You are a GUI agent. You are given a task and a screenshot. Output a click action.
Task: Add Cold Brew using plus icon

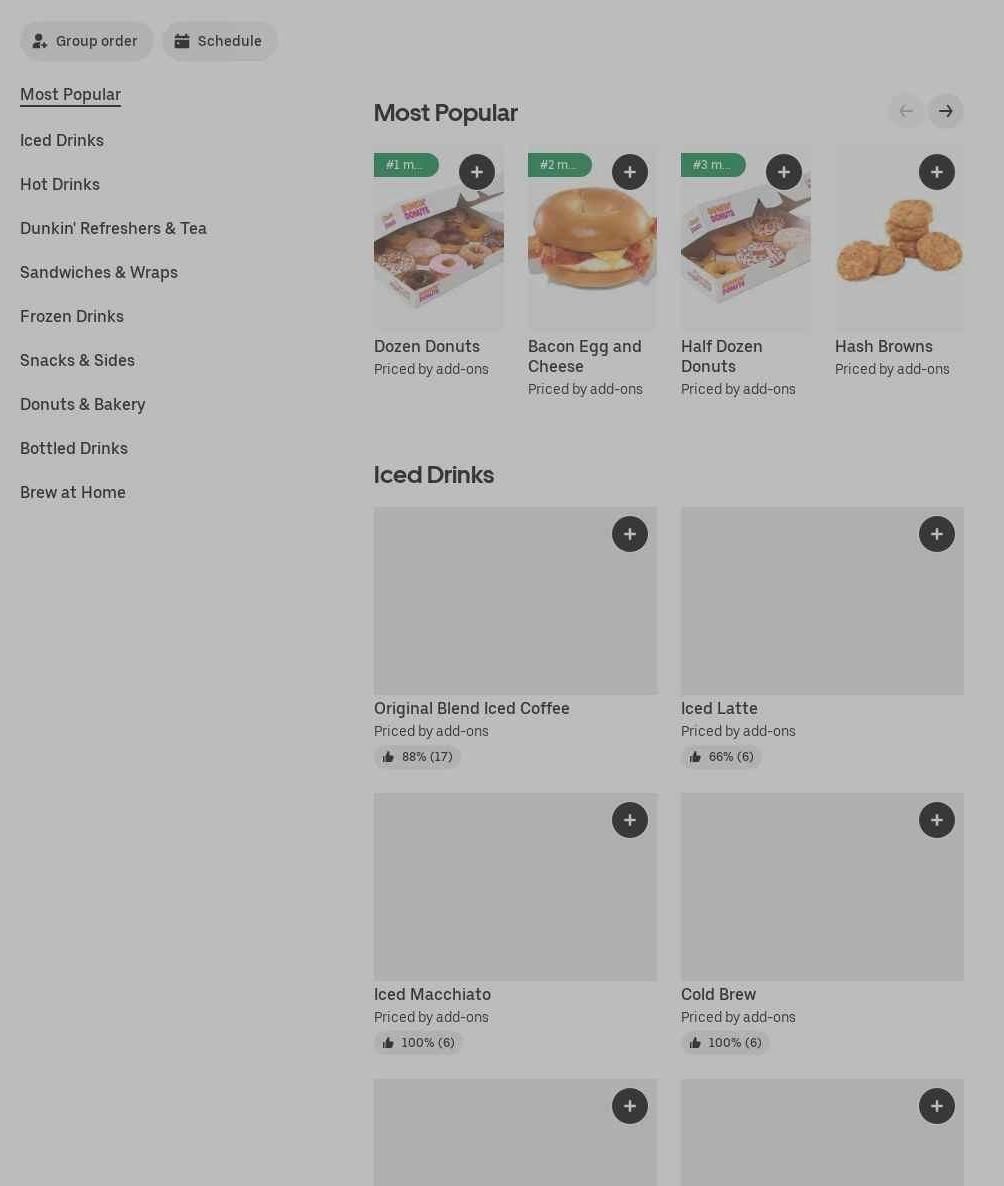point(937,820)
